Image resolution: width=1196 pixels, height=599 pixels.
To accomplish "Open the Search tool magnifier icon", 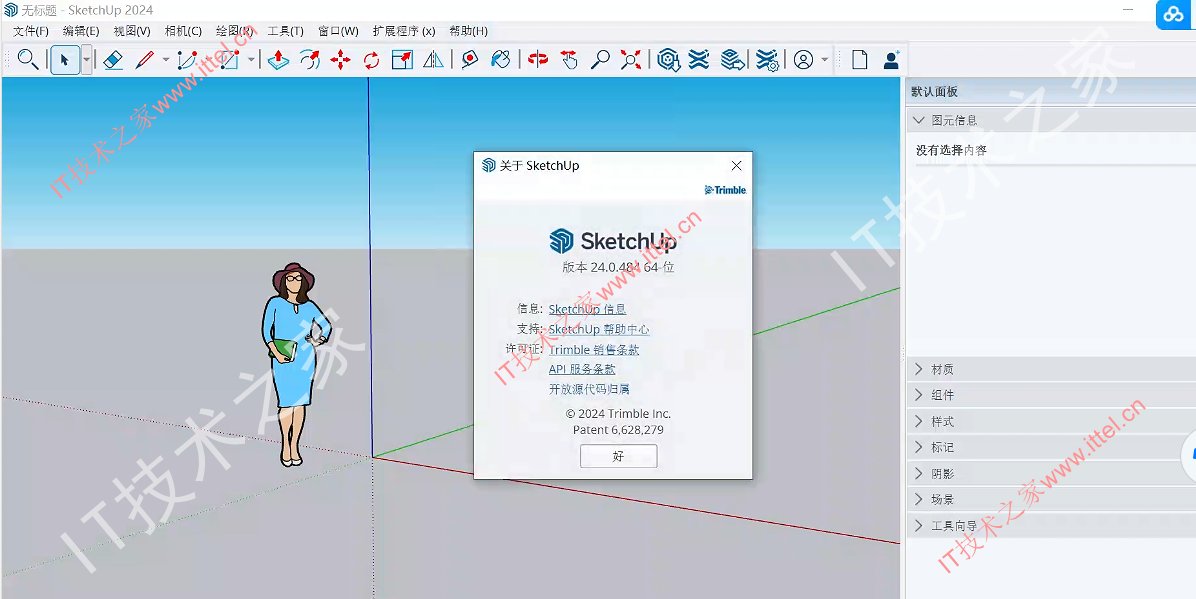I will coord(28,60).
